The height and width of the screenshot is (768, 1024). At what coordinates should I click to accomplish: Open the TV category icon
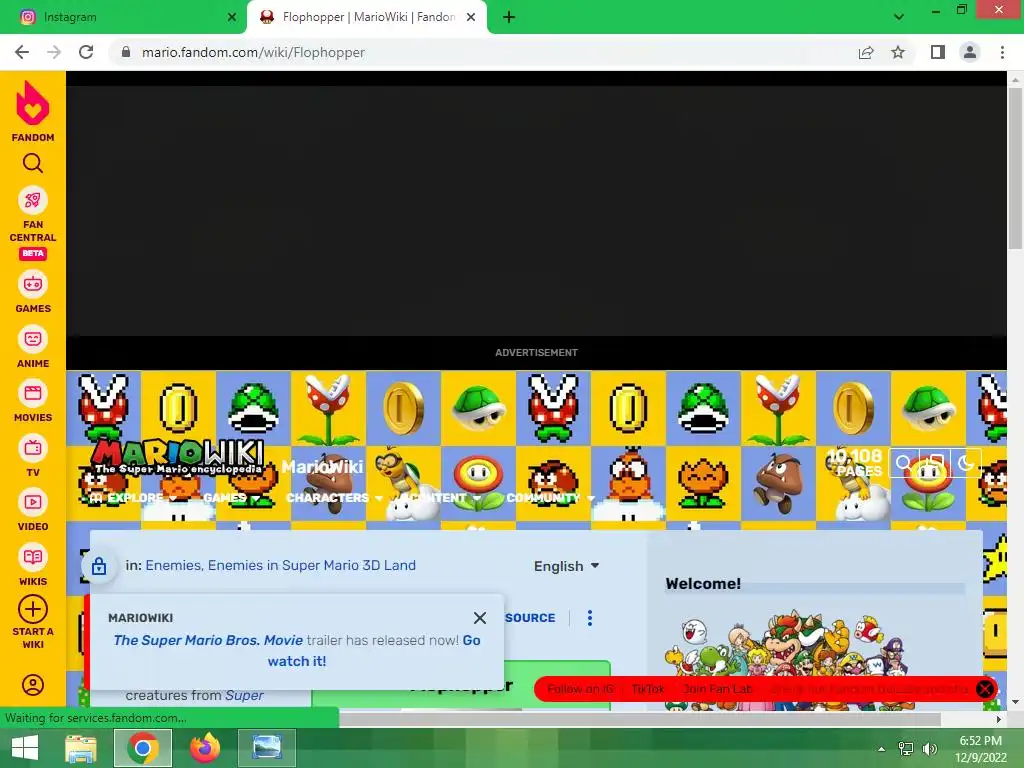pyautogui.click(x=33, y=449)
